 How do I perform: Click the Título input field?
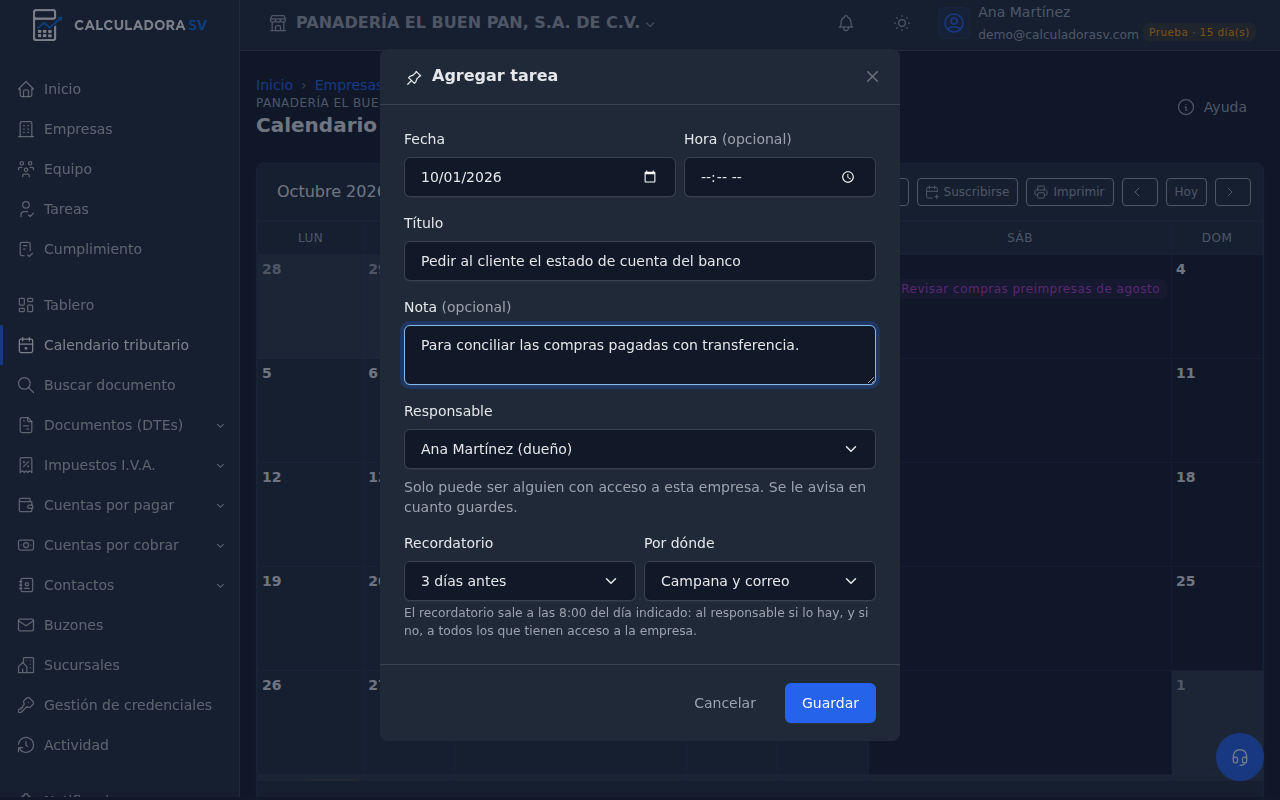[640, 261]
